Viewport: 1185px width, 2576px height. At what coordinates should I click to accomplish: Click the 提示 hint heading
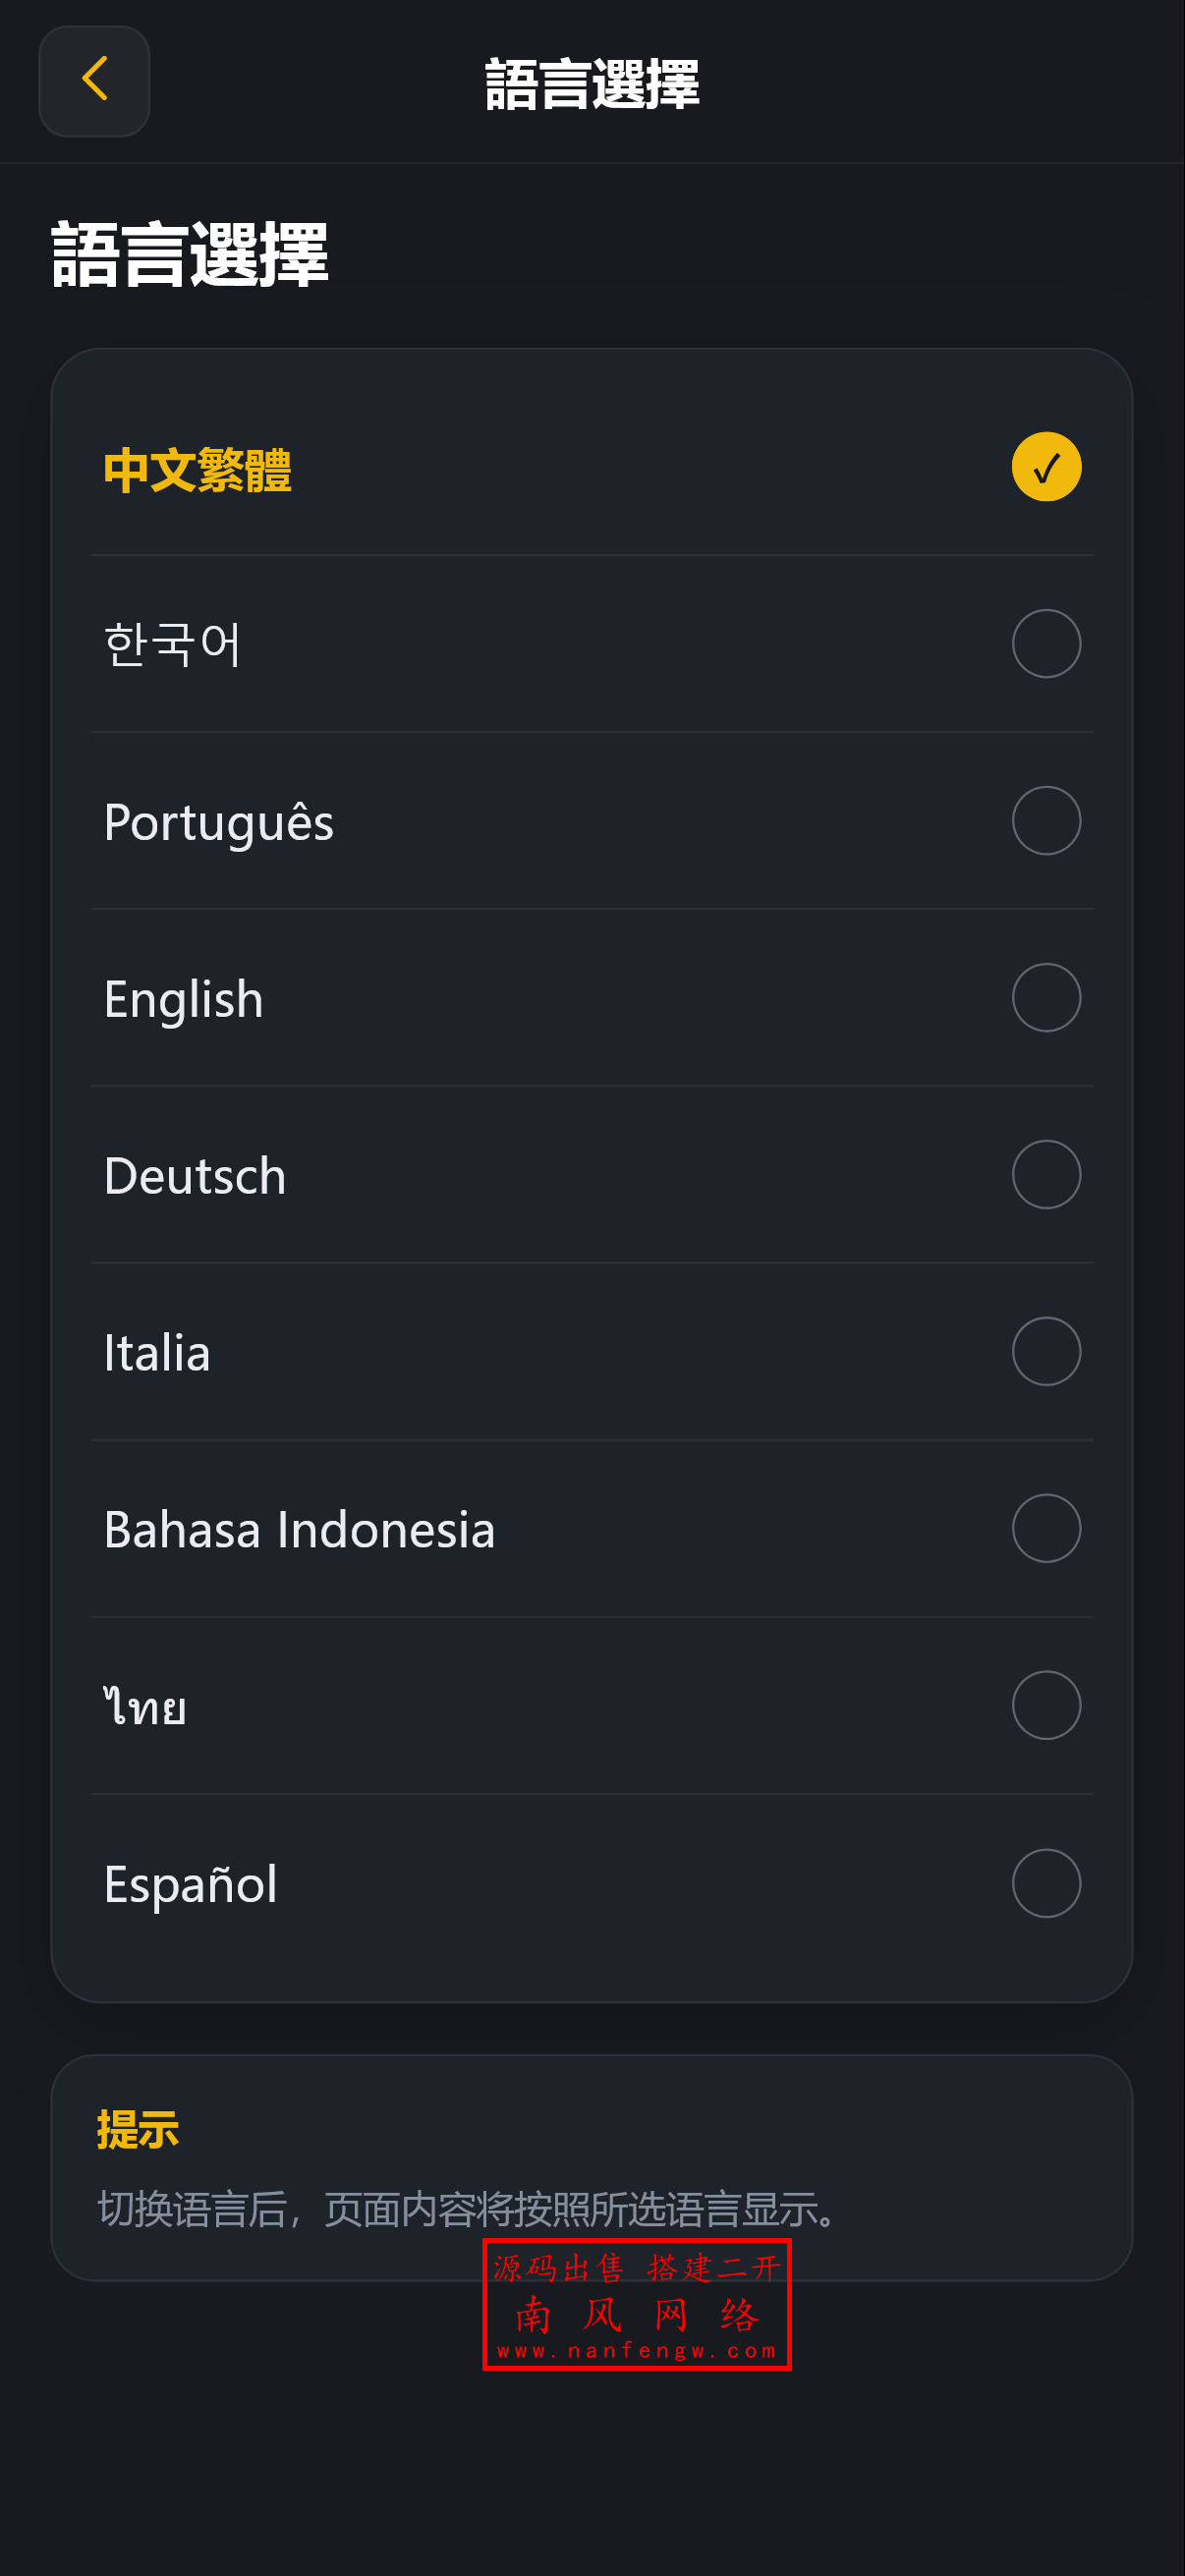tap(138, 2130)
